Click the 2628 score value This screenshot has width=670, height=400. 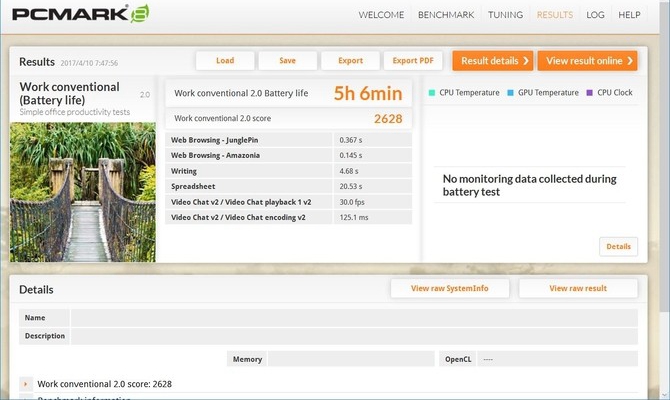[x=388, y=118]
